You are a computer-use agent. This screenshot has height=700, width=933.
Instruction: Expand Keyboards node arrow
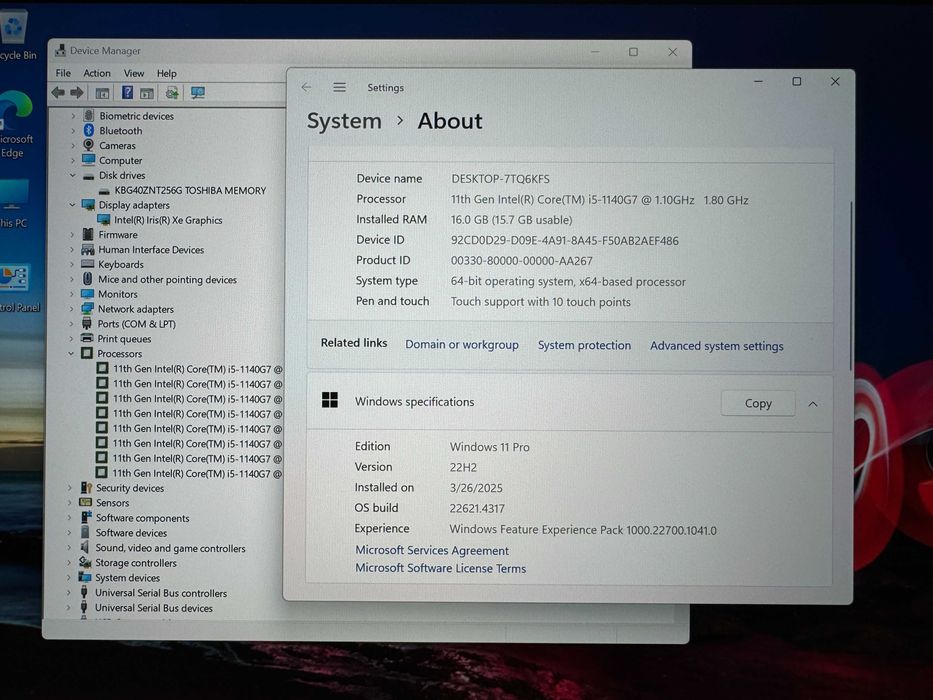tap(72, 264)
